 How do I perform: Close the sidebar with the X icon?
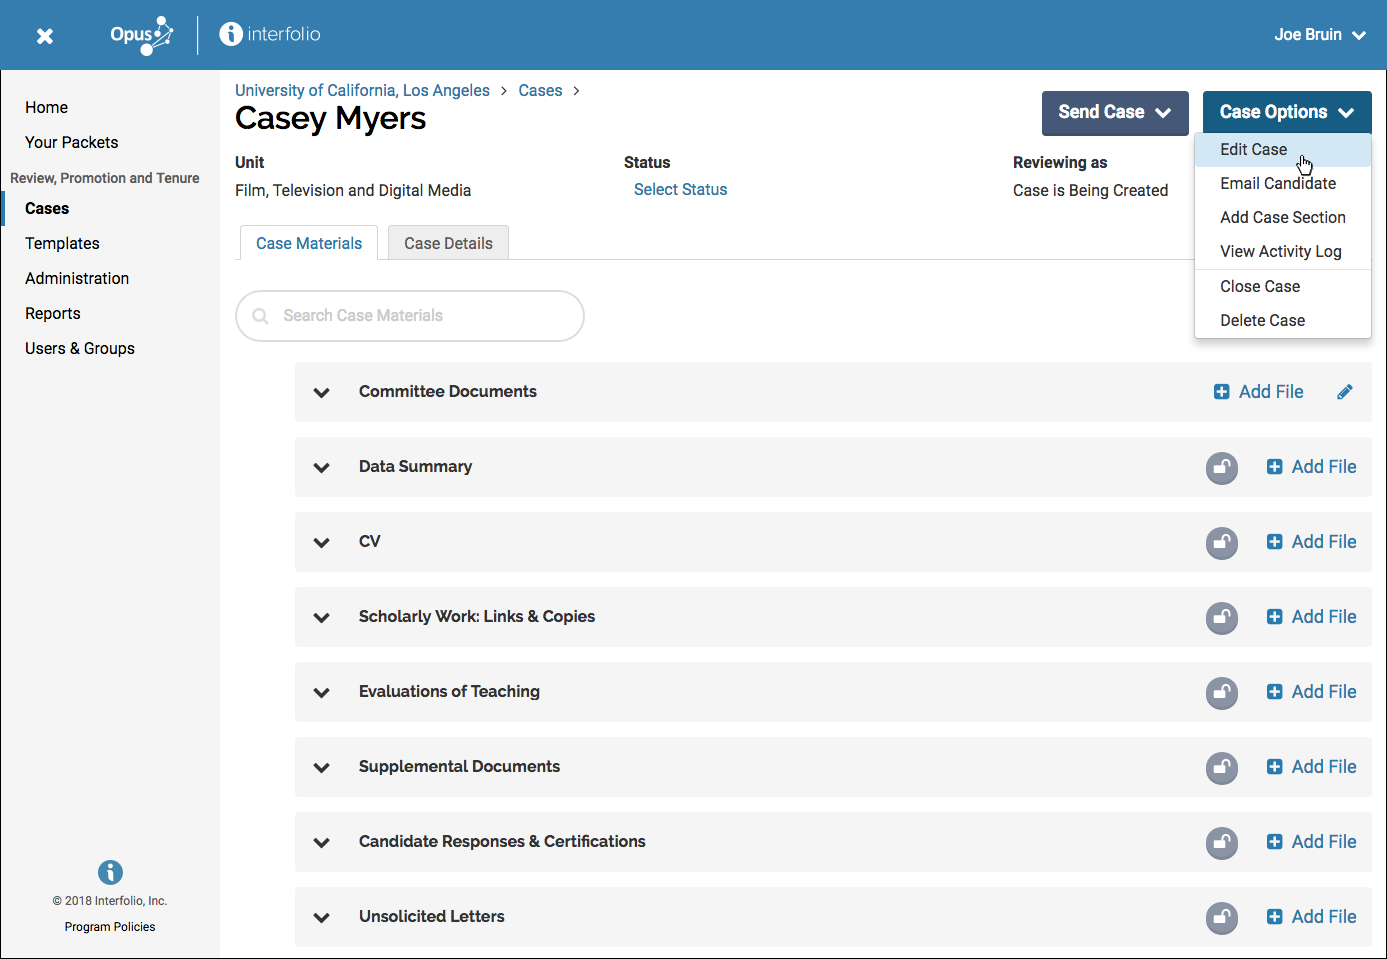pyautogui.click(x=45, y=36)
